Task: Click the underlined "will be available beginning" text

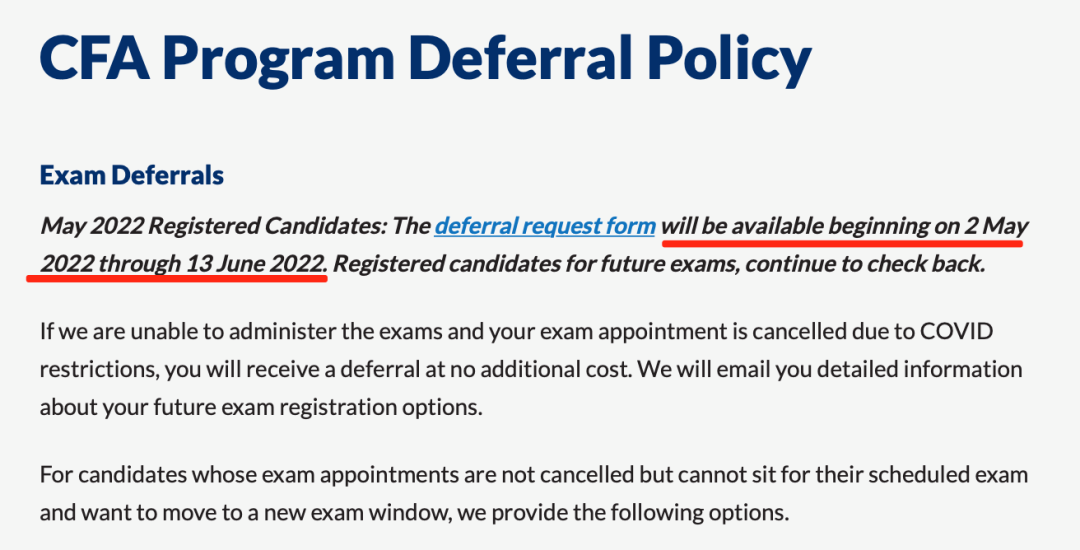Action: point(794,226)
